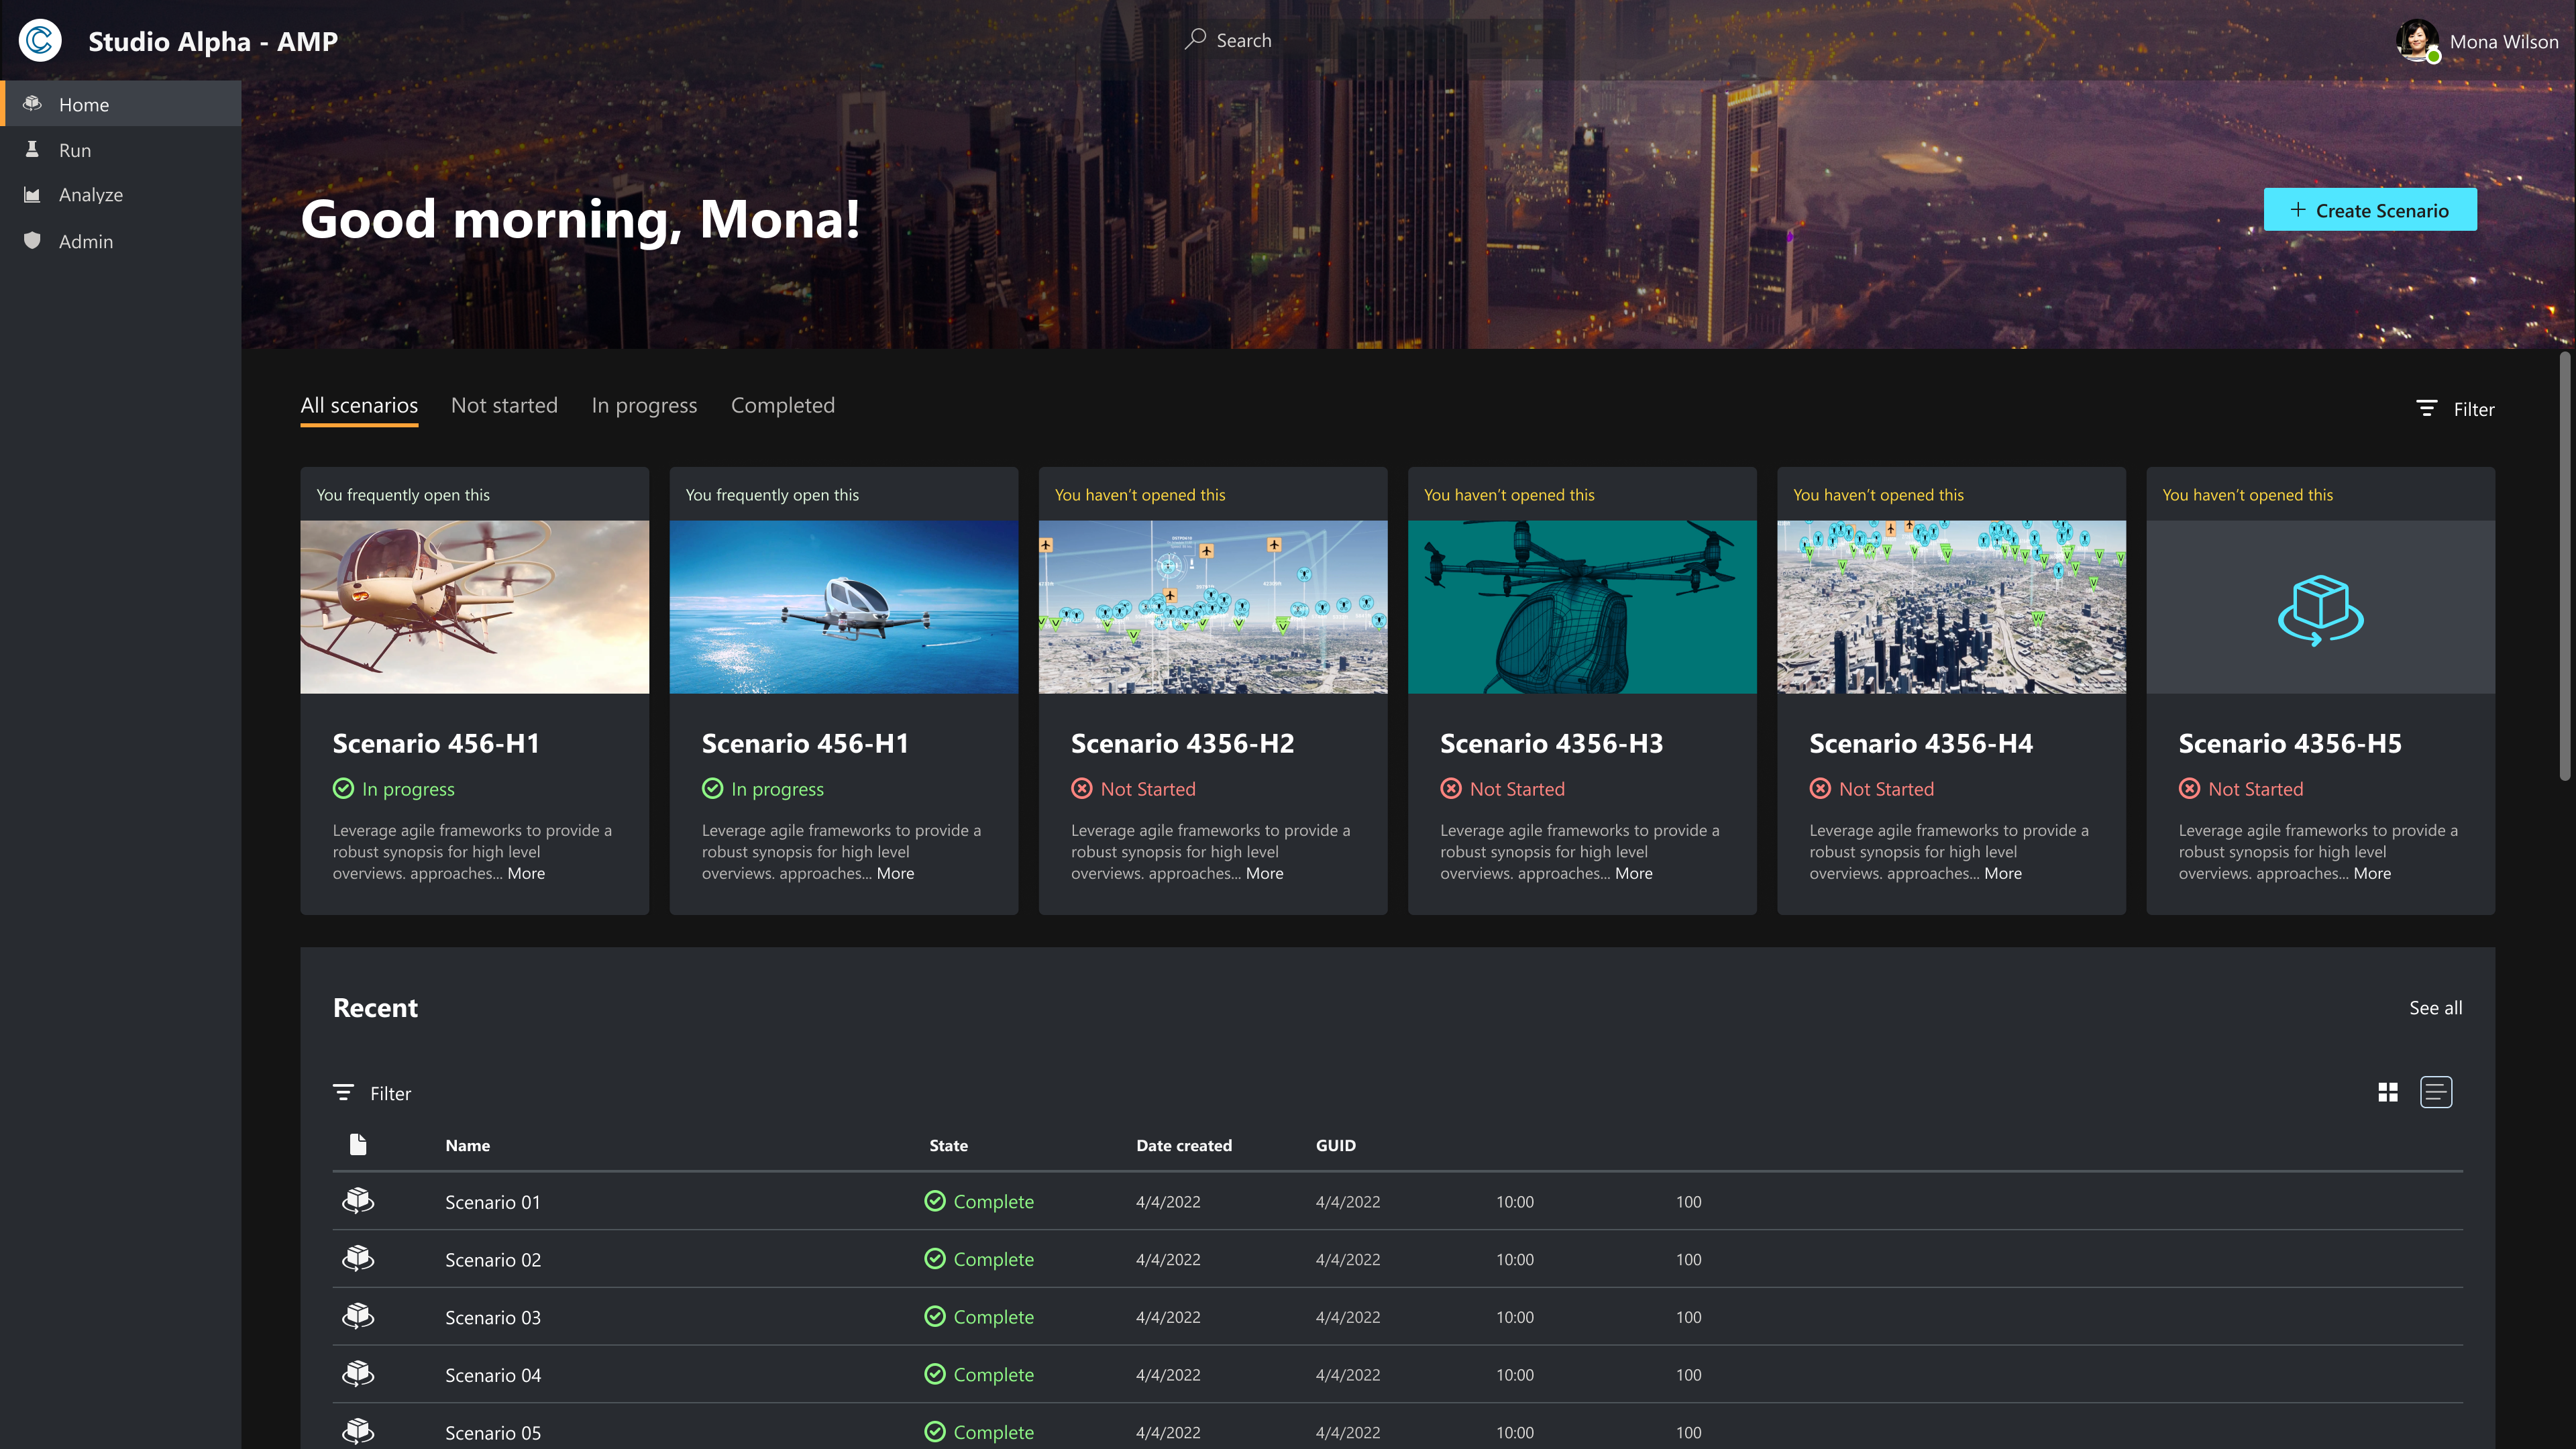2576x1449 pixels.
Task: Open Scenario 04 name in Recent list
Action: pyautogui.click(x=492, y=1375)
